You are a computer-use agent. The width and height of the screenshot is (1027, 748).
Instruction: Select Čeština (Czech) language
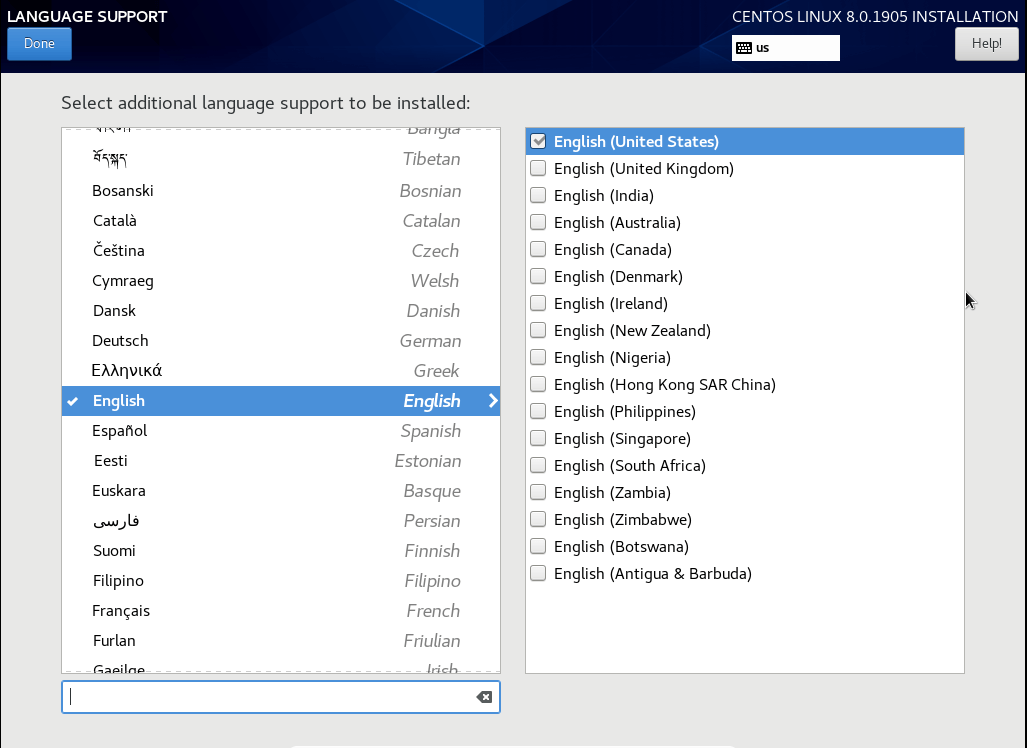tap(280, 251)
